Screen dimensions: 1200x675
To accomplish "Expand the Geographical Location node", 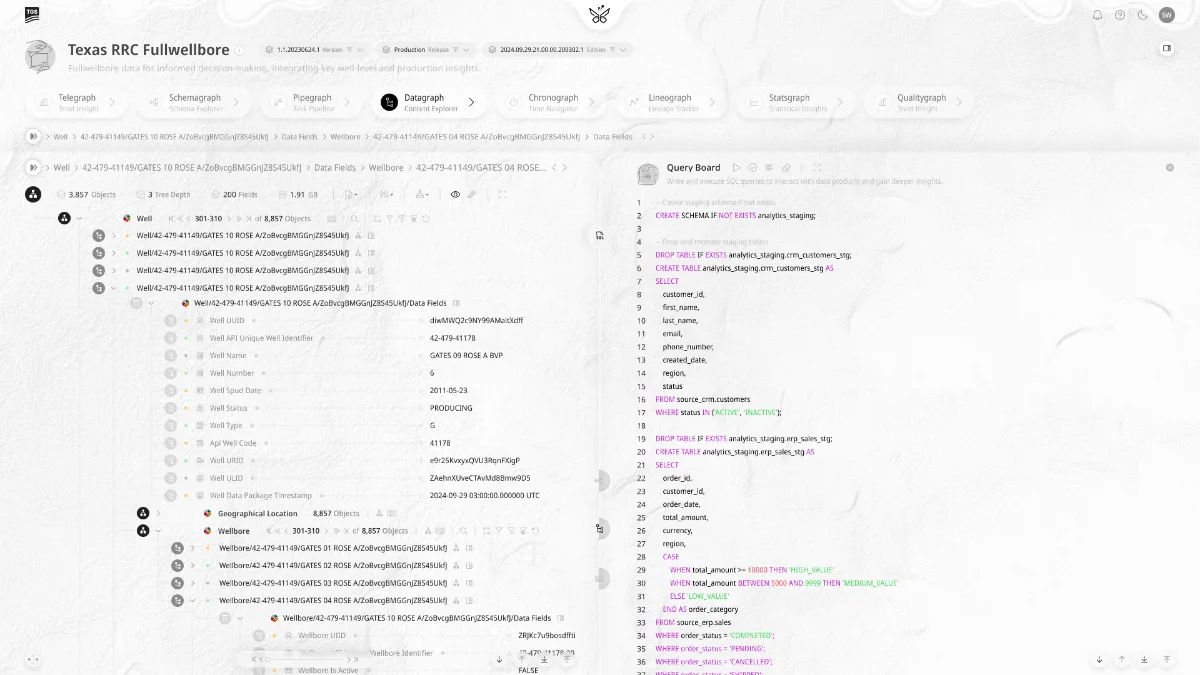I will [158, 513].
